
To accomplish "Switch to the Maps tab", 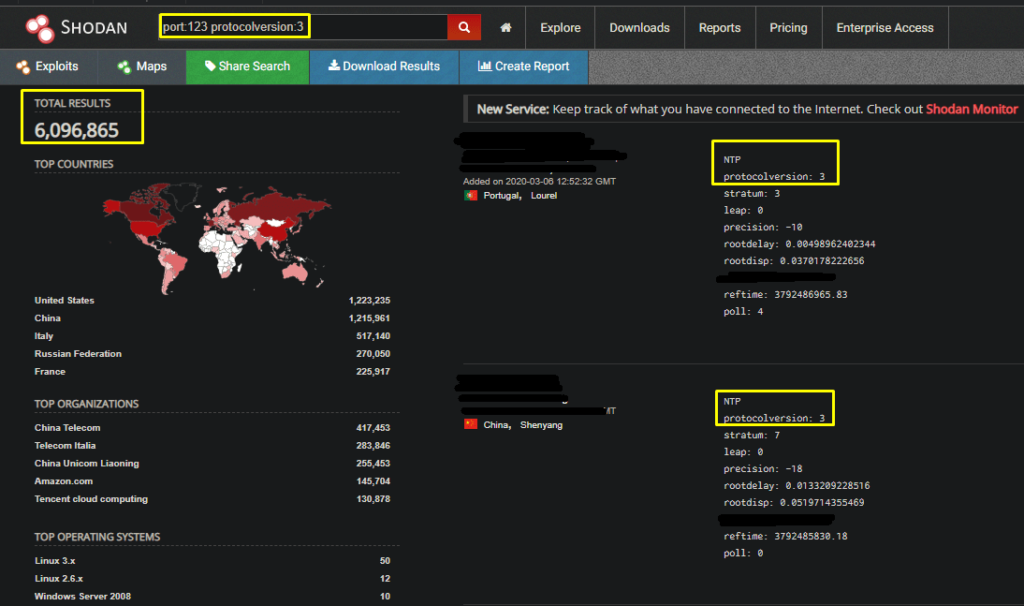I will point(142,67).
